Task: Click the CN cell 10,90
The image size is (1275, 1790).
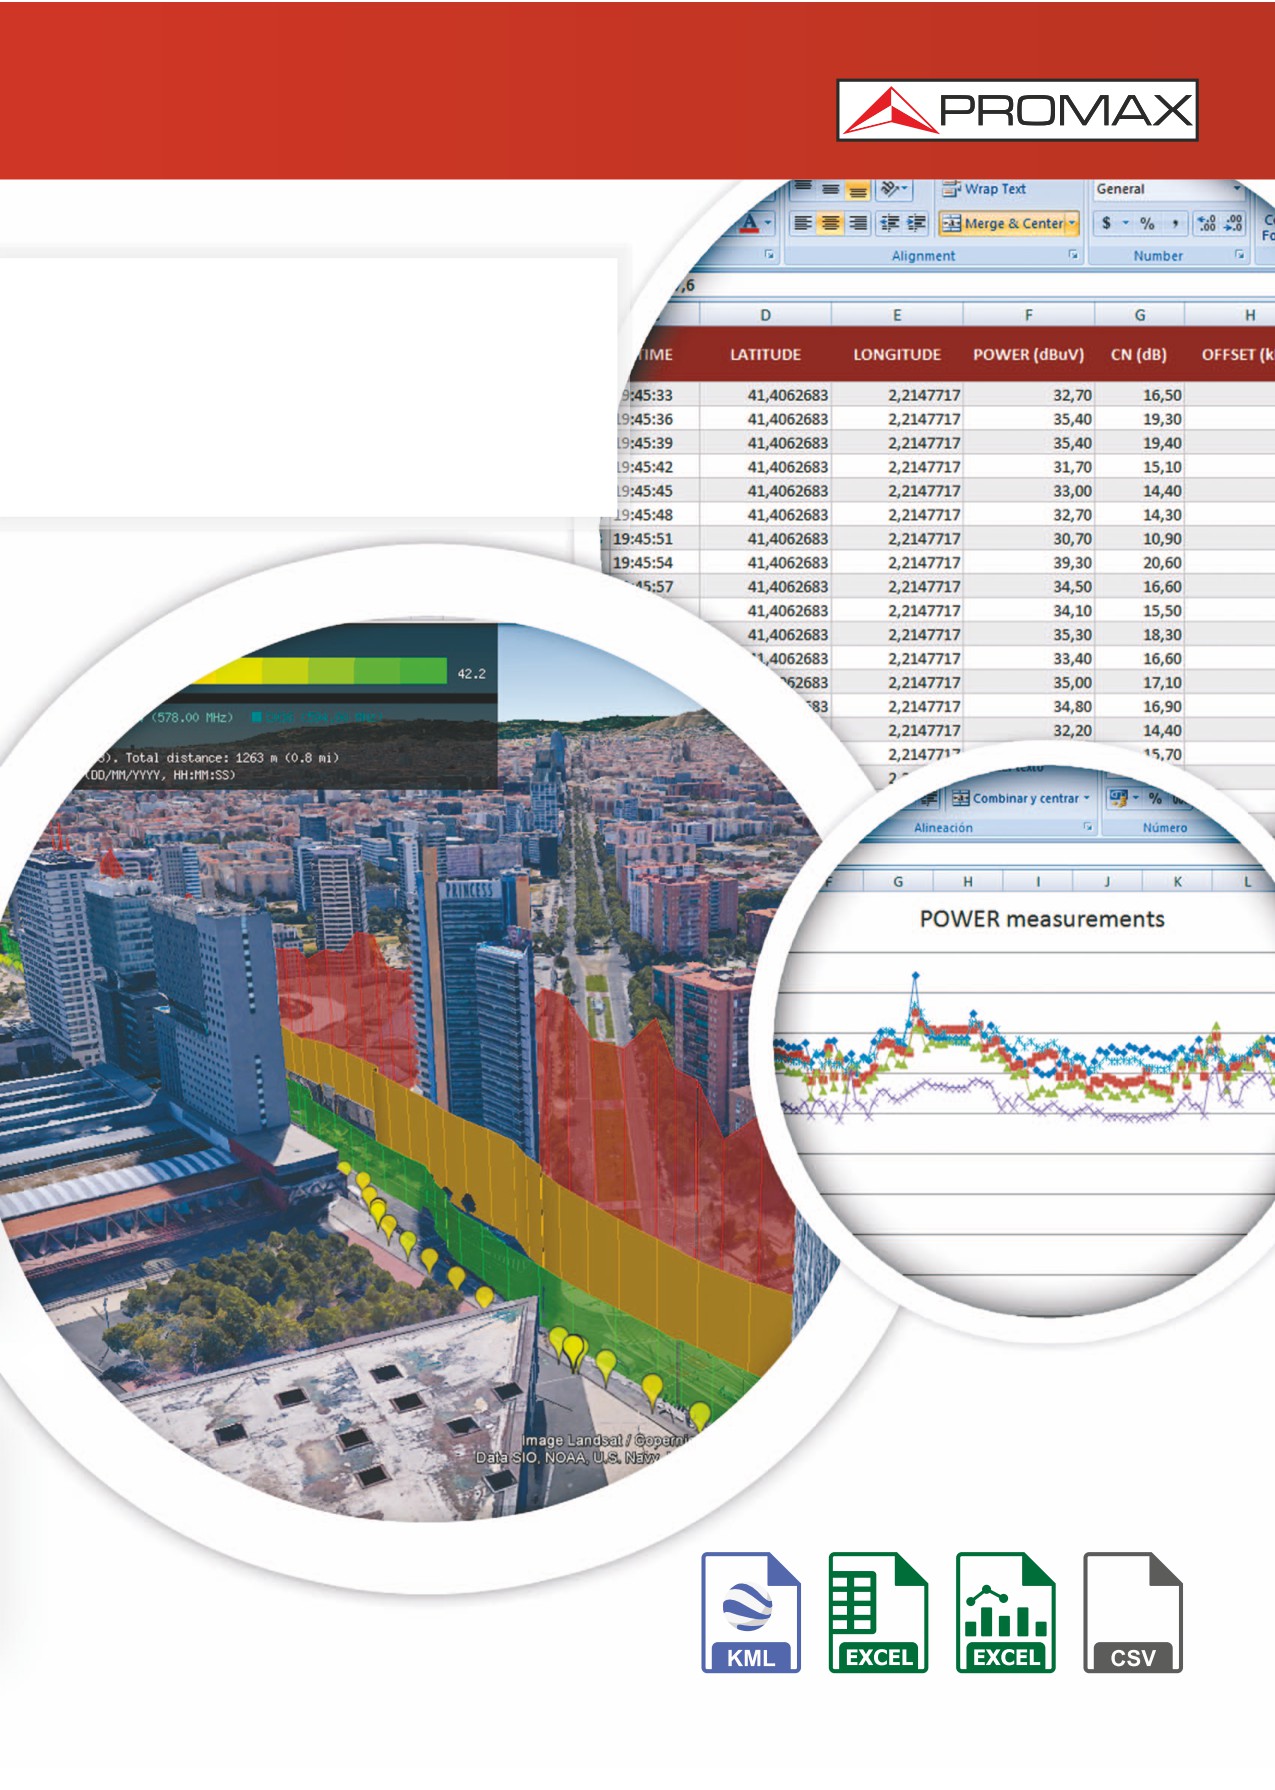Action: coord(1140,539)
